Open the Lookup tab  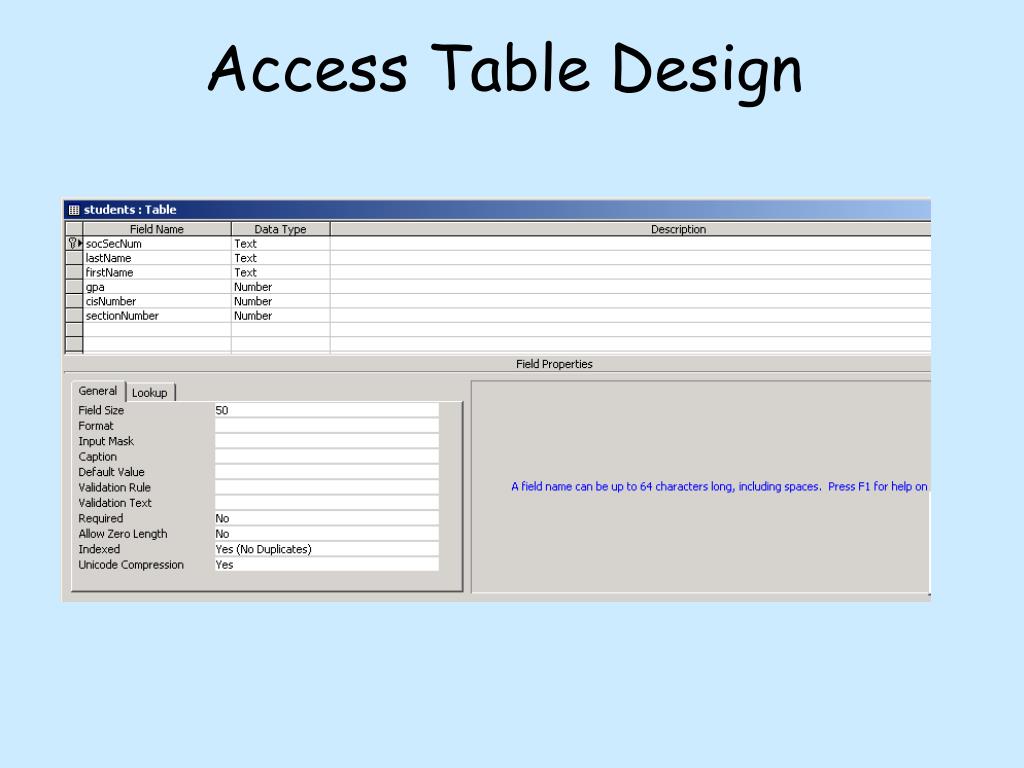pyautogui.click(x=150, y=393)
